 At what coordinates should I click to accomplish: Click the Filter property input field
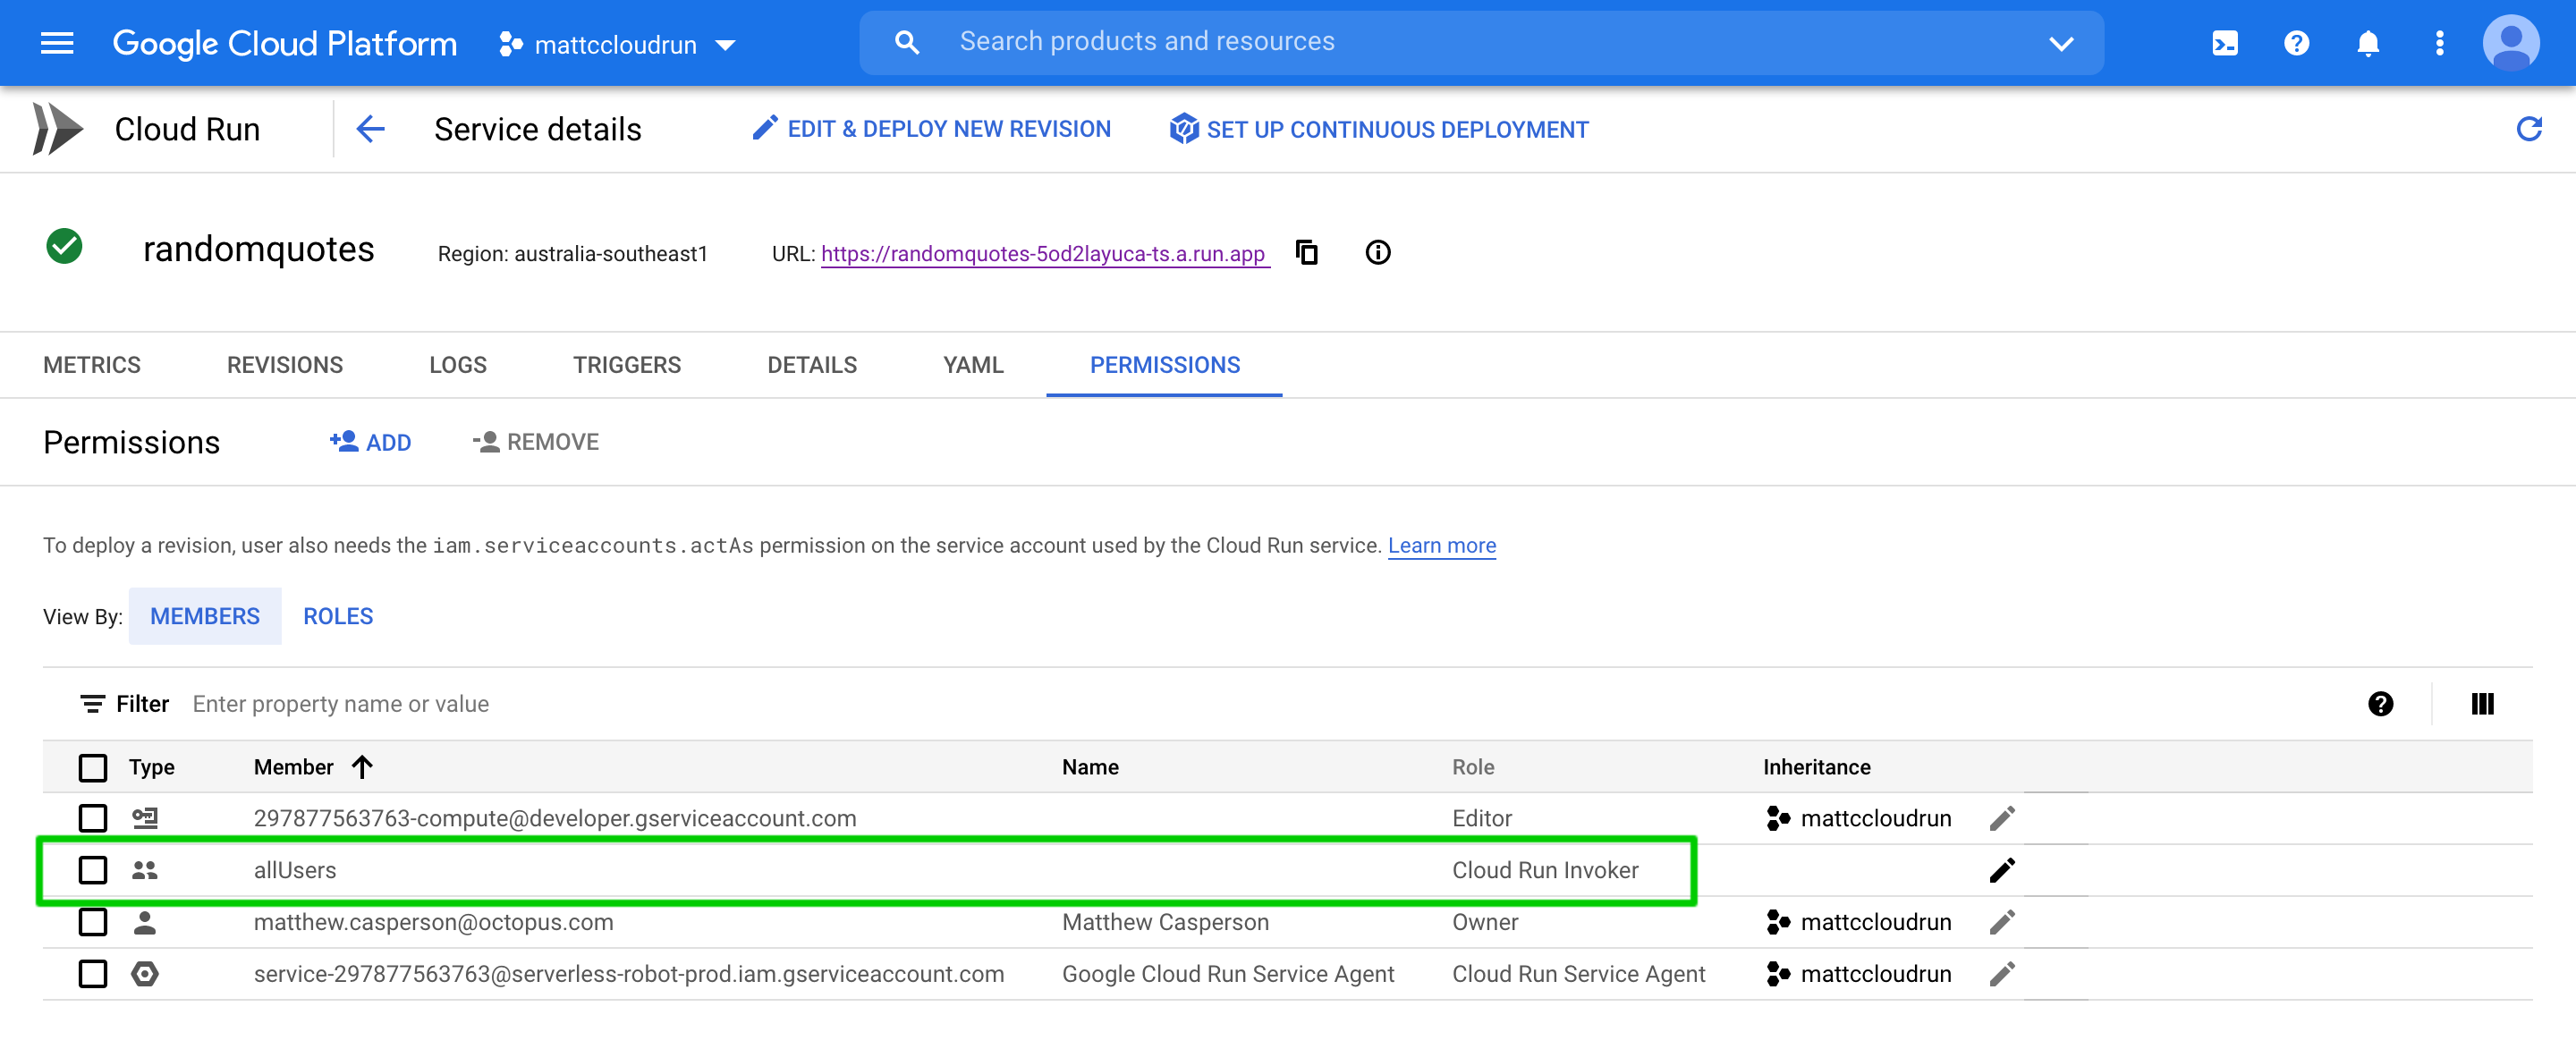(700, 704)
